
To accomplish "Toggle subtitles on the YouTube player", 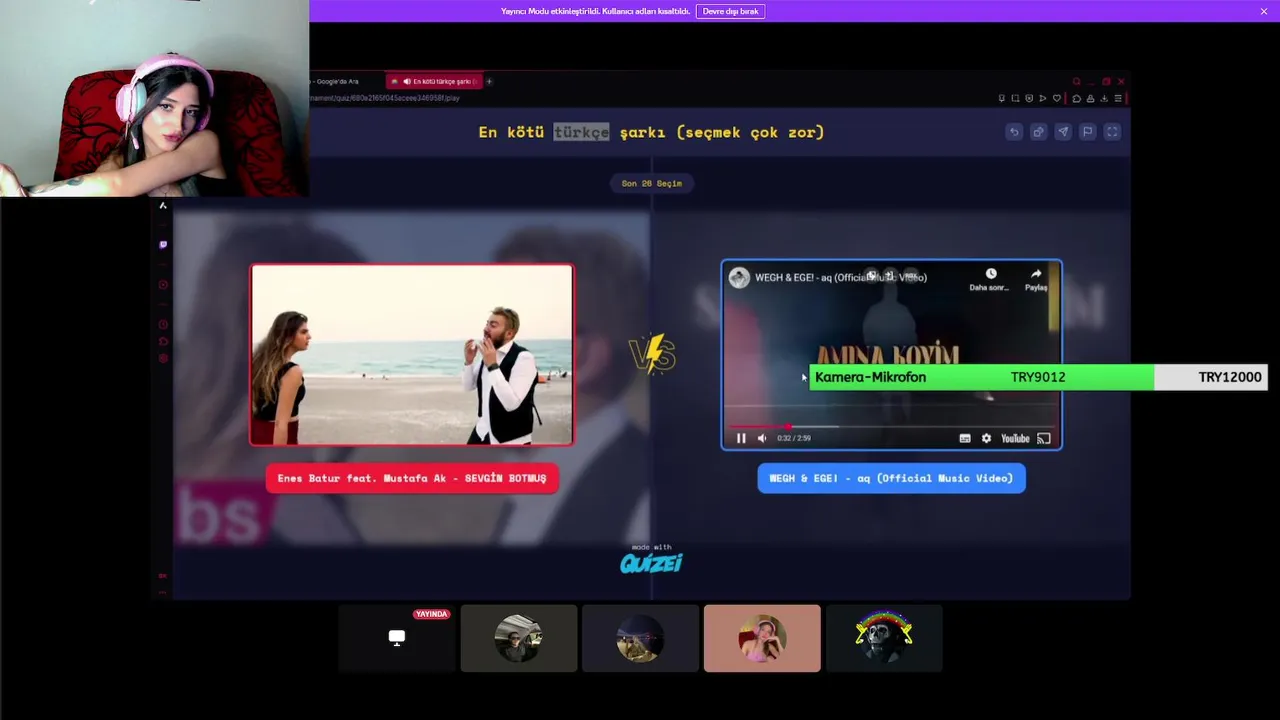I will click(x=965, y=438).
